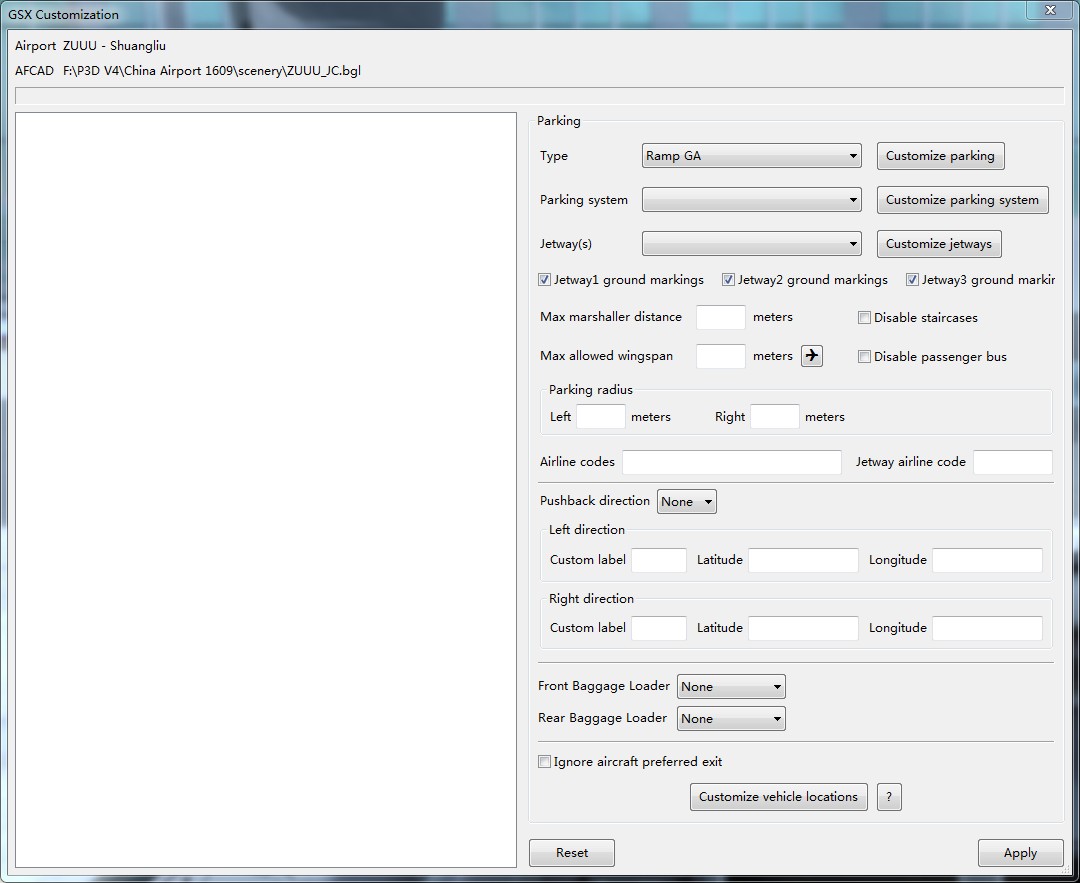1080x883 pixels.
Task: Click the question mark help button
Action: pyautogui.click(x=889, y=797)
